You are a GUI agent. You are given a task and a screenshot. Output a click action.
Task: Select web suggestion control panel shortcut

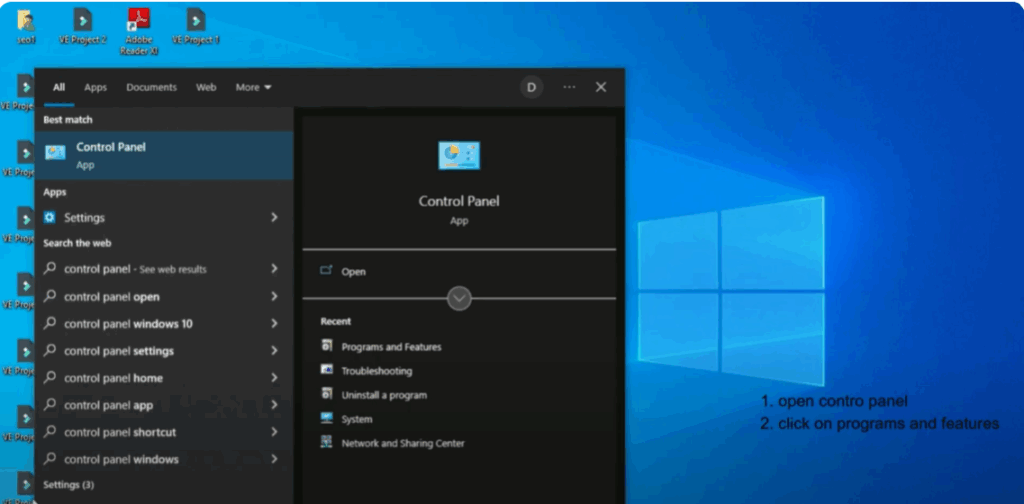point(120,432)
